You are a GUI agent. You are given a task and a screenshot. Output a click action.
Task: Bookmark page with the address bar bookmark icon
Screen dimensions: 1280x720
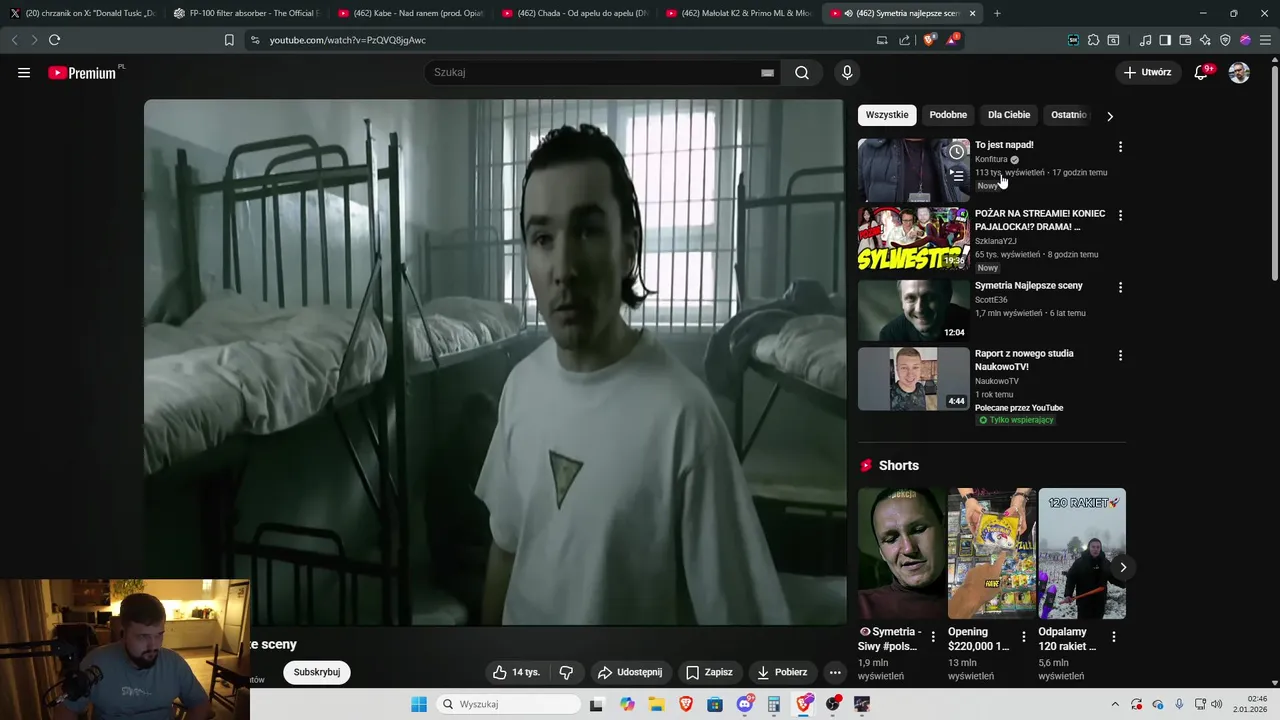click(229, 40)
